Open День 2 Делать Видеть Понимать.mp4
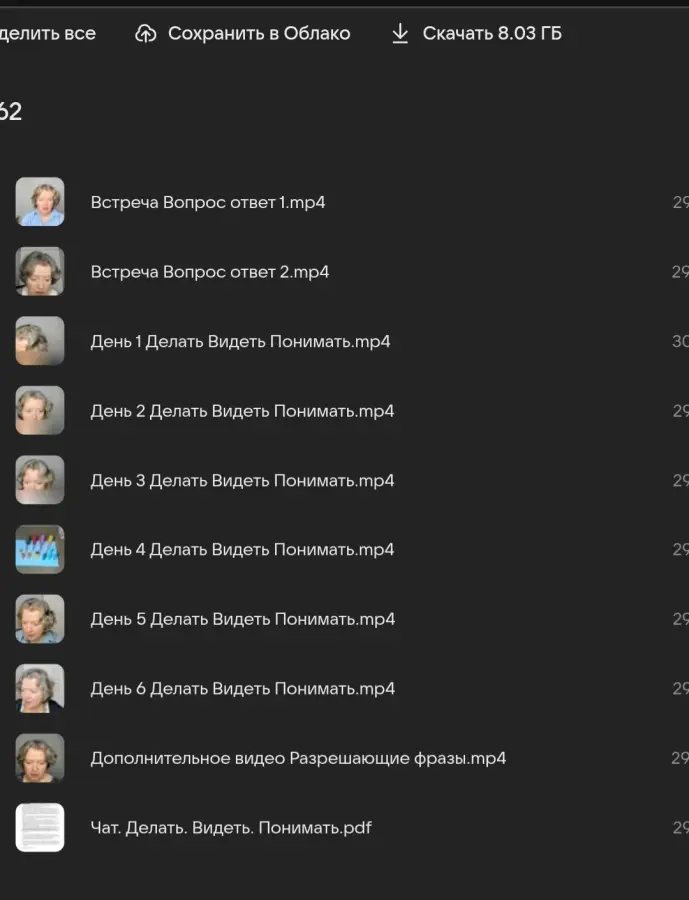Viewport: 689px width, 900px height. coord(242,411)
